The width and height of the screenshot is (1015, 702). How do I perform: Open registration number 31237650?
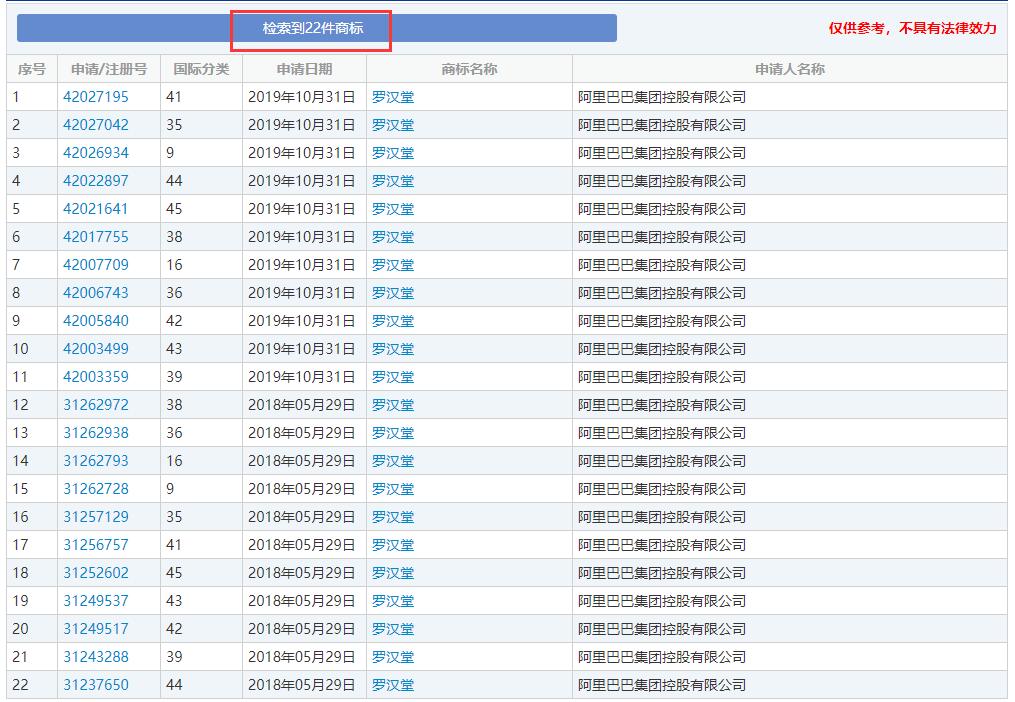(x=96, y=685)
